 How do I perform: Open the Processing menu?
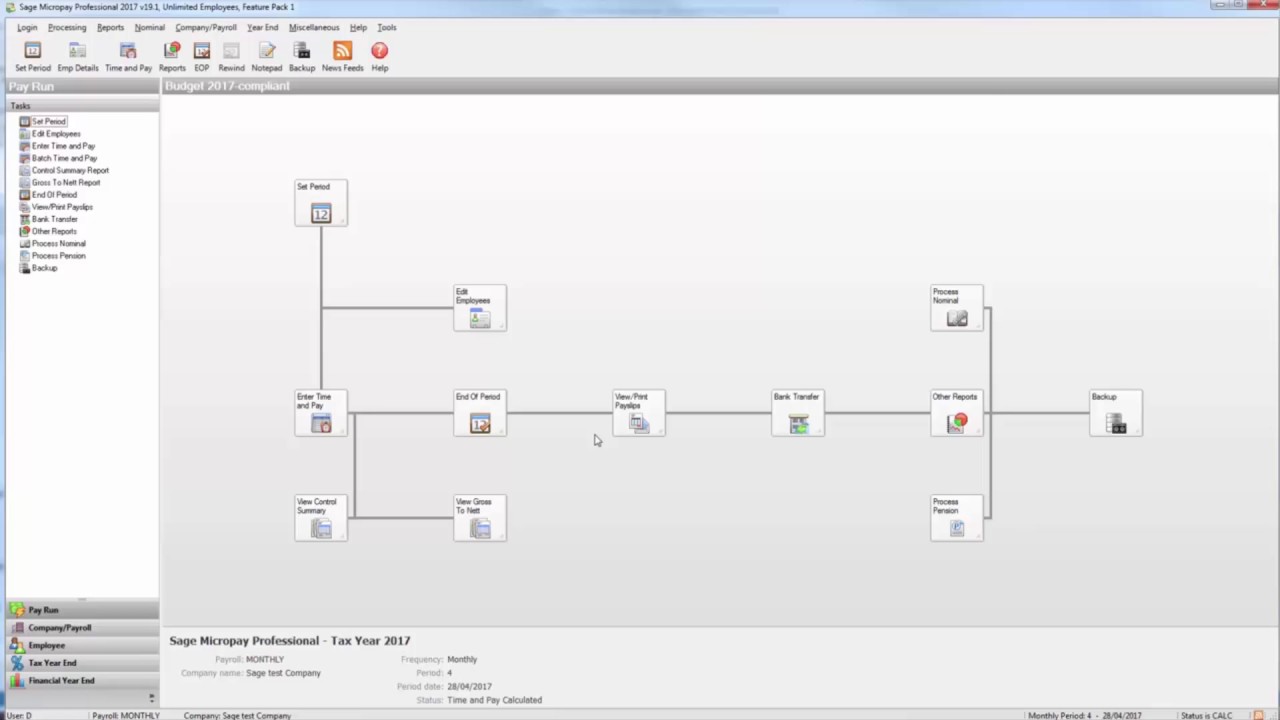67,27
